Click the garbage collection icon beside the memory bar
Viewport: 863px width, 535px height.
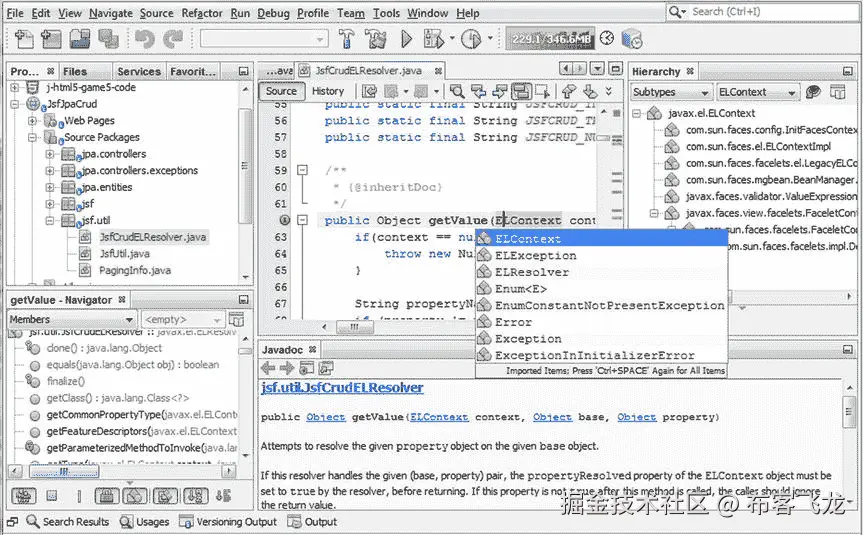click(x=607, y=38)
